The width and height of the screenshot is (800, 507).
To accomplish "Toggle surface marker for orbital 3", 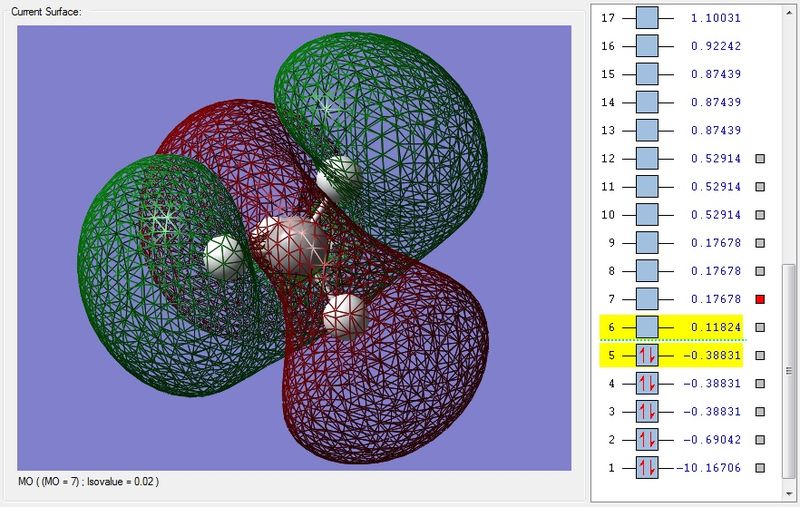I will [x=760, y=411].
